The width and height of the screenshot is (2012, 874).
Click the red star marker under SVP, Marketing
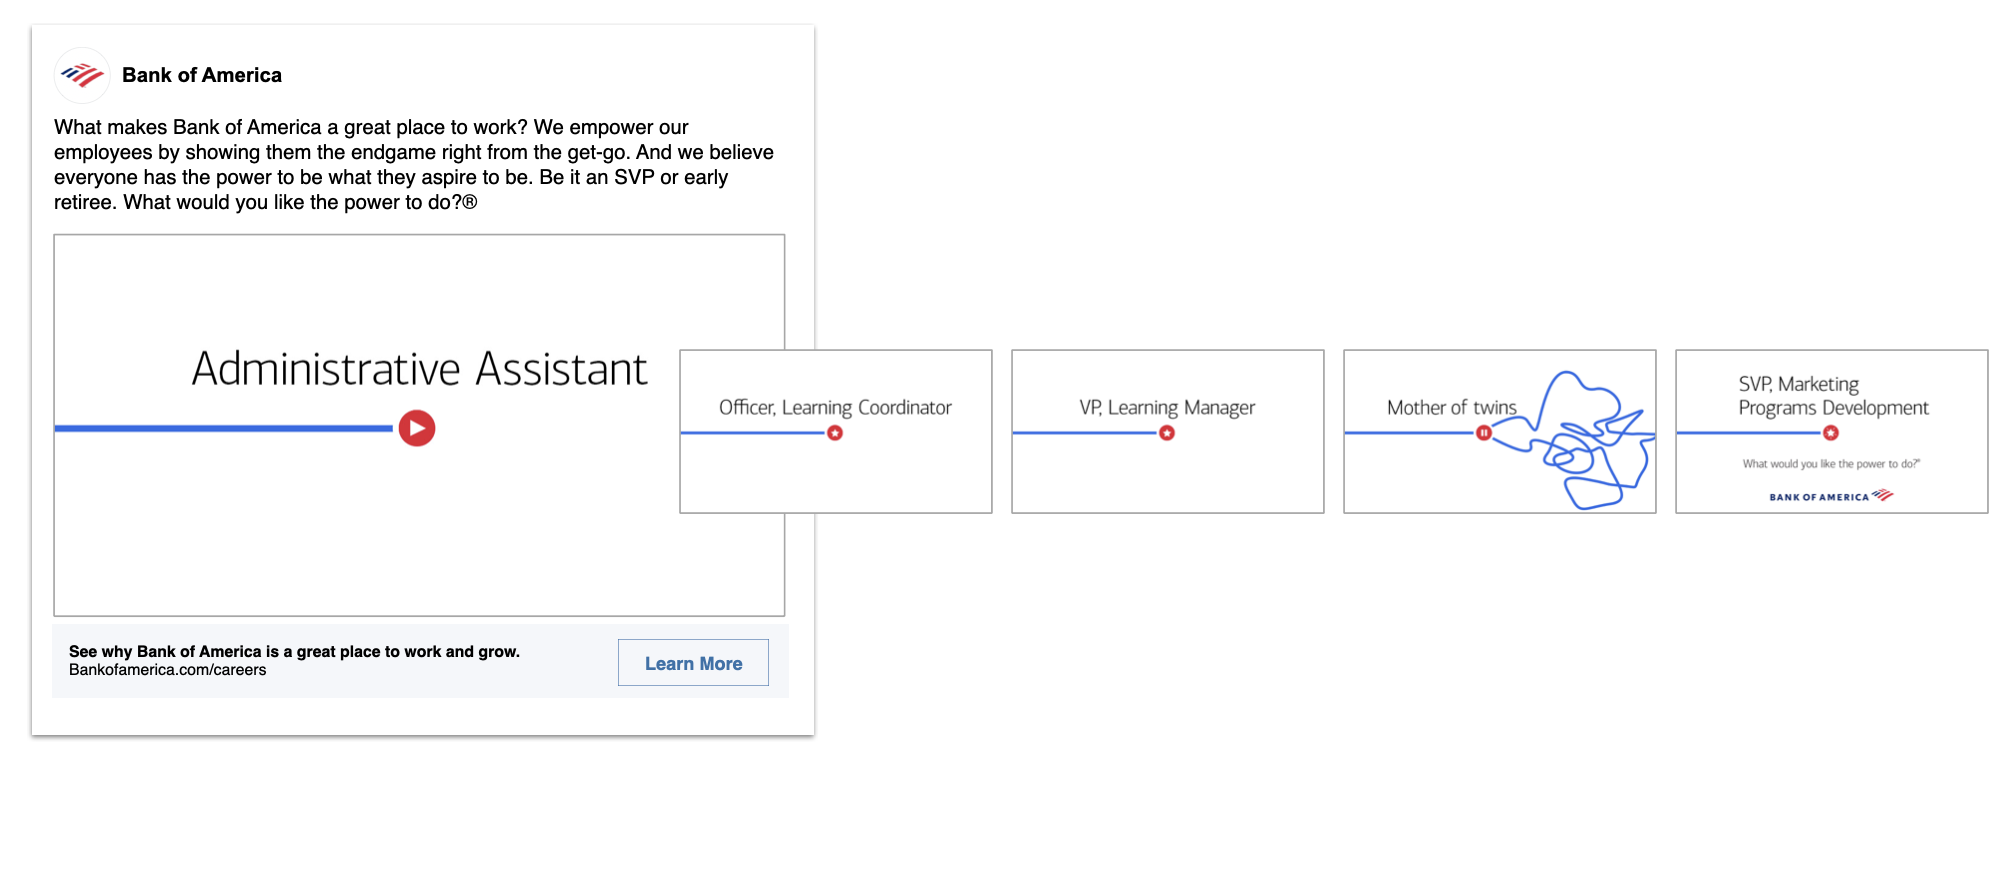point(1831,433)
